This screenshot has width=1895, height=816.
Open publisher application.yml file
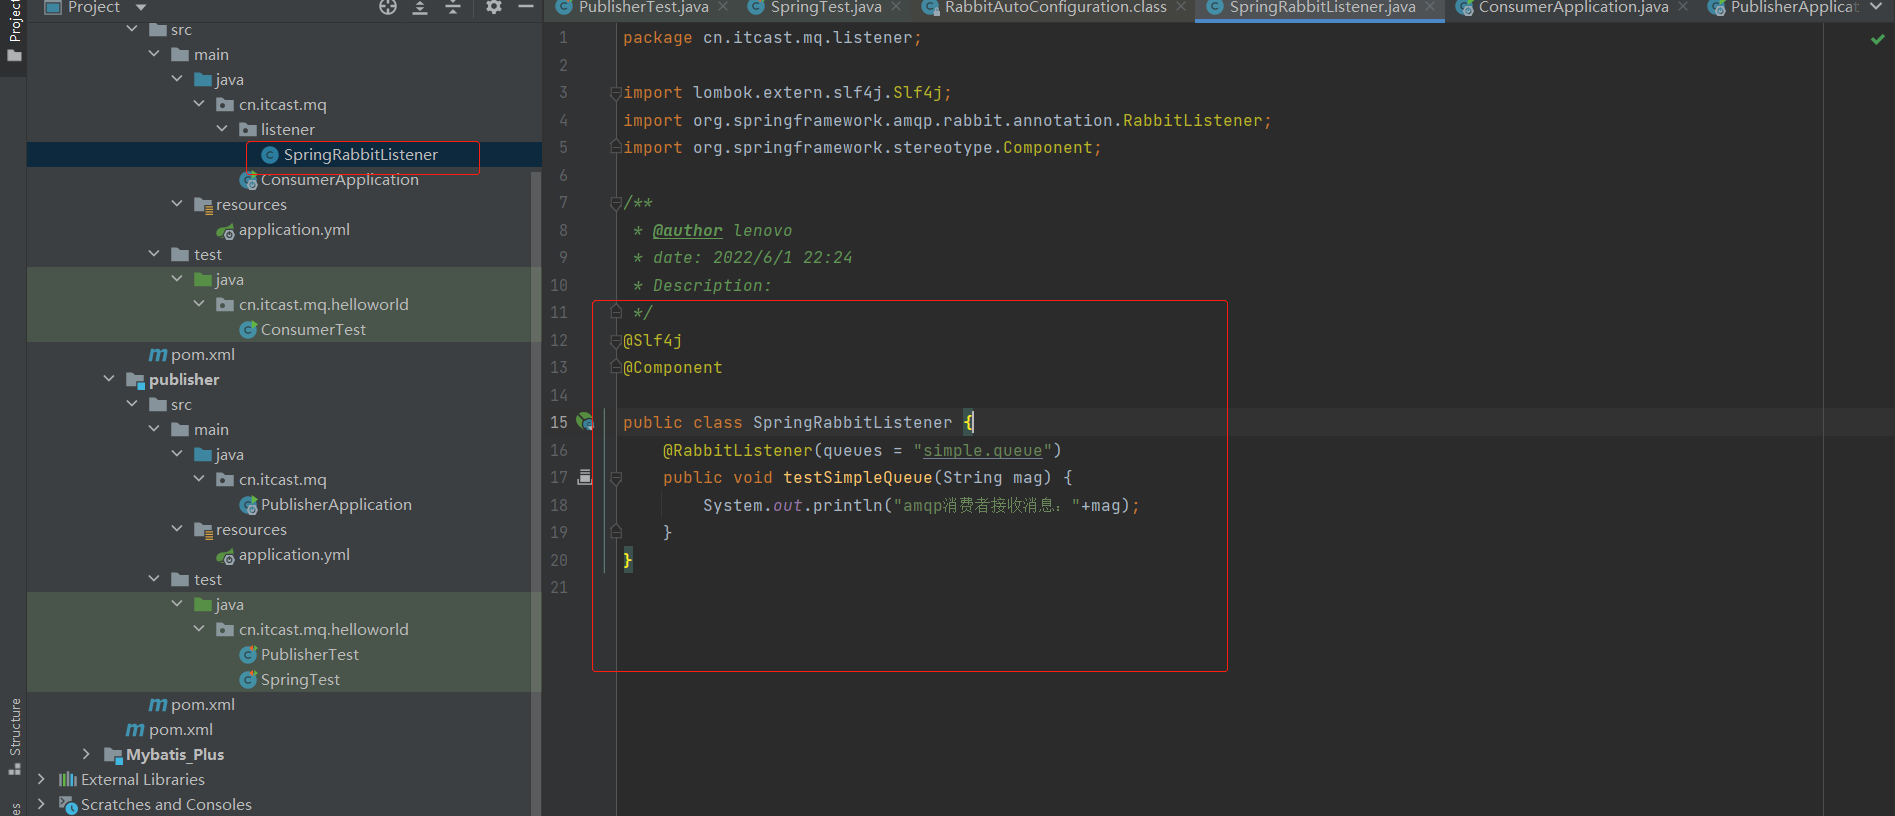pos(294,555)
